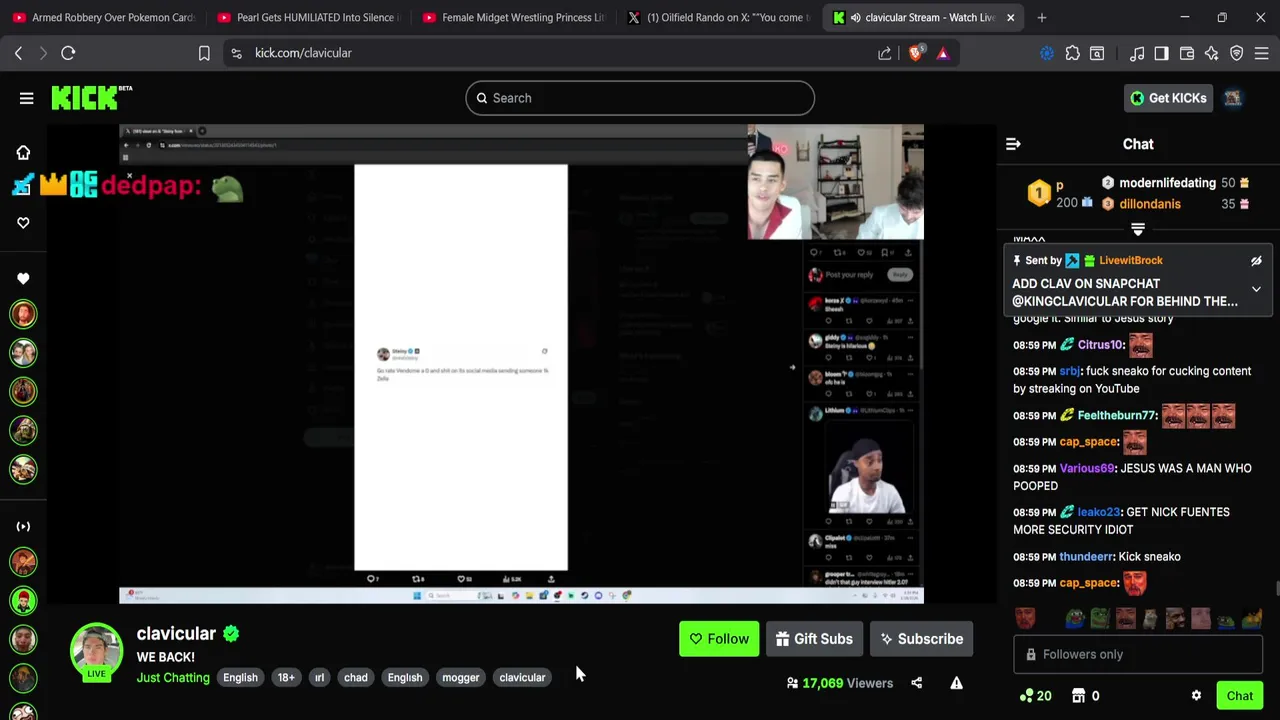The width and height of the screenshot is (1280, 720).
Task: Open the Brave VPN shield icon
Action: [x=1237, y=53]
